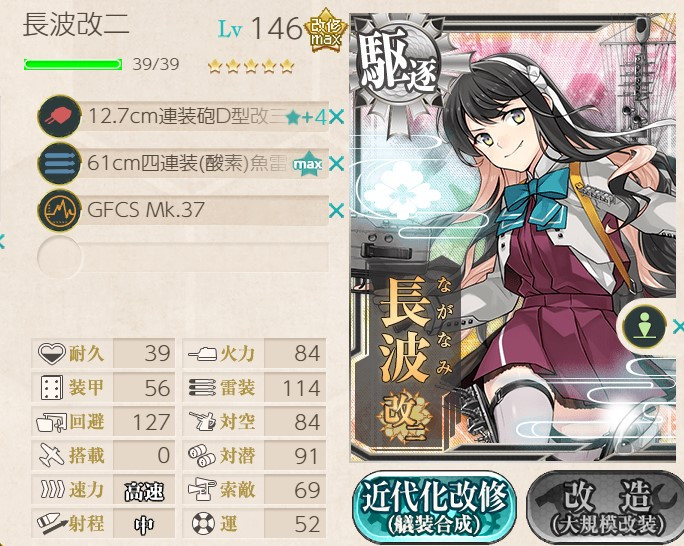Open 近代化改修 modernization button
This screenshot has height=546, width=684.
tap(434, 508)
